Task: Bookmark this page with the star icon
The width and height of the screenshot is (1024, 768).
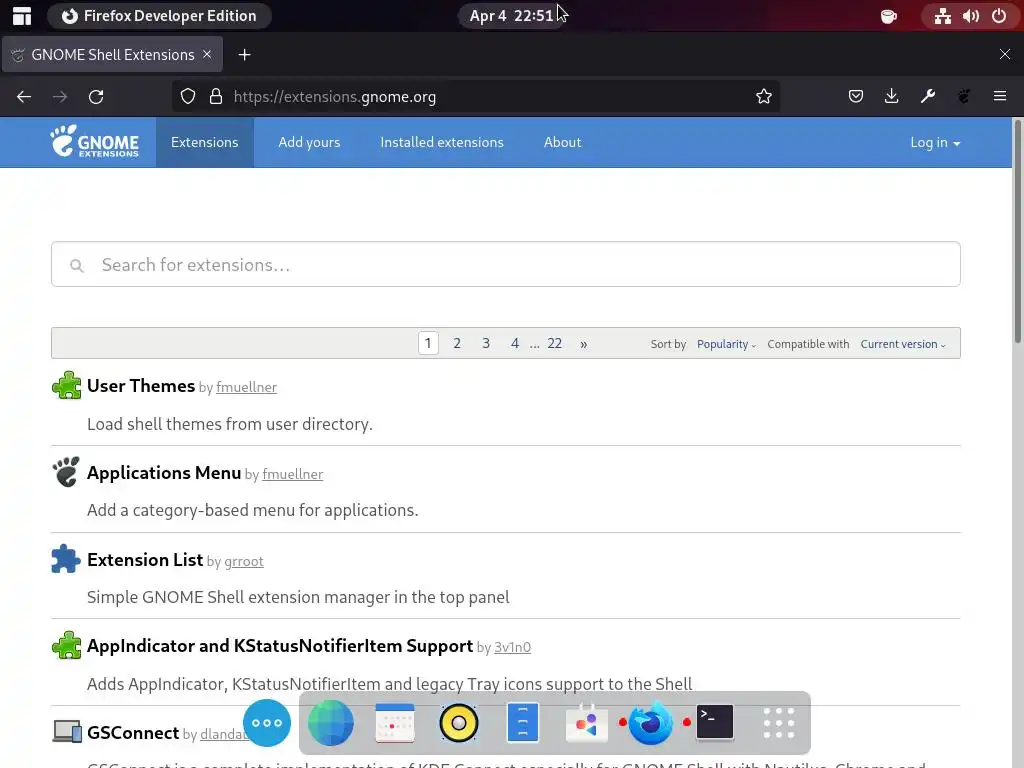Action: pyautogui.click(x=763, y=97)
